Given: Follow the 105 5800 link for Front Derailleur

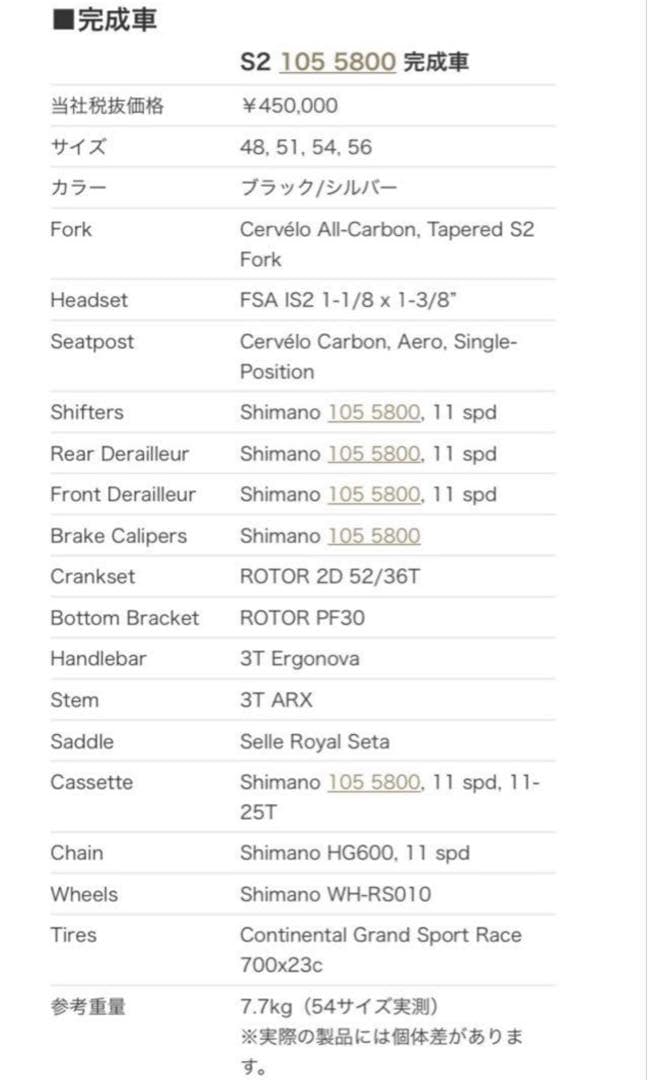Looking at the screenshot, I should pos(373,494).
